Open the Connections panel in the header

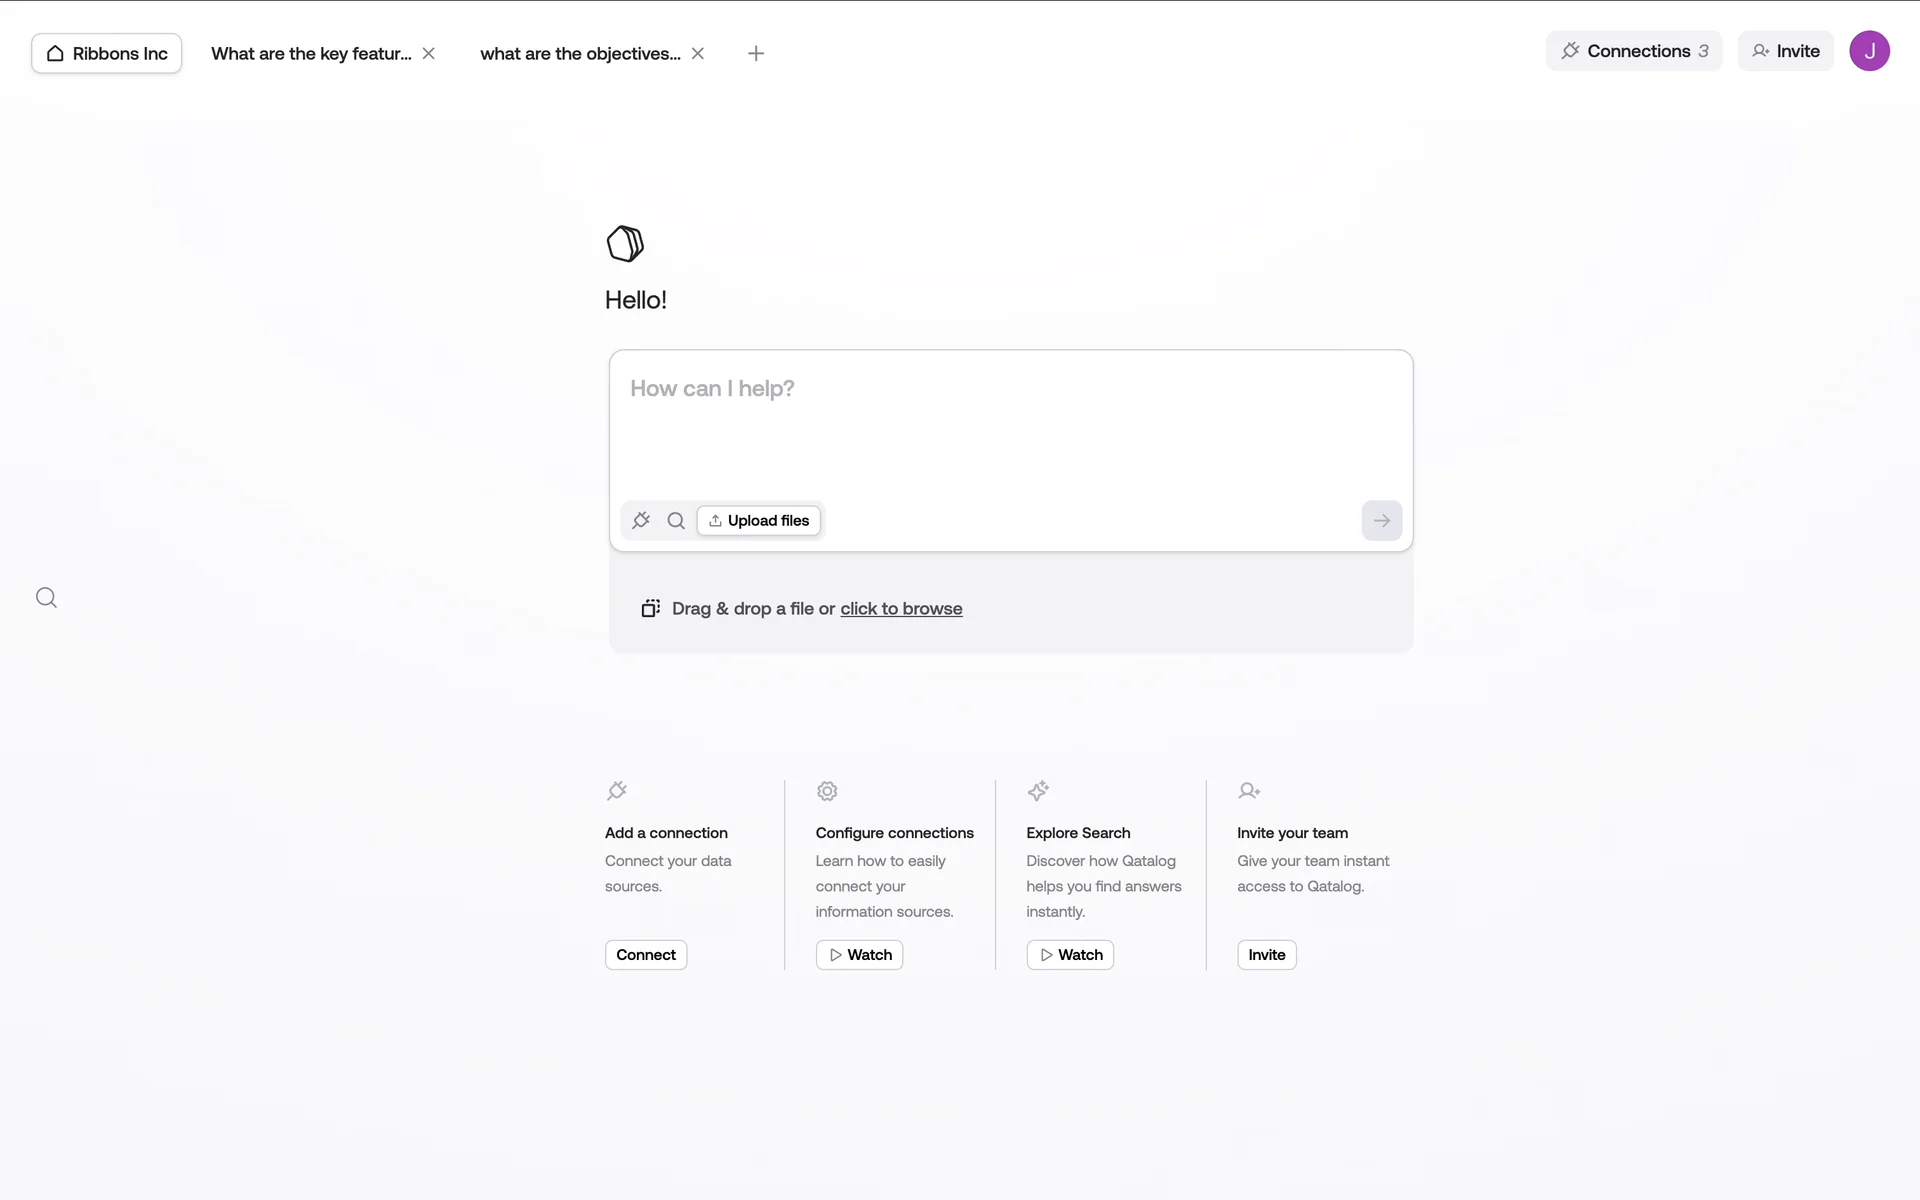pos(1634,51)
